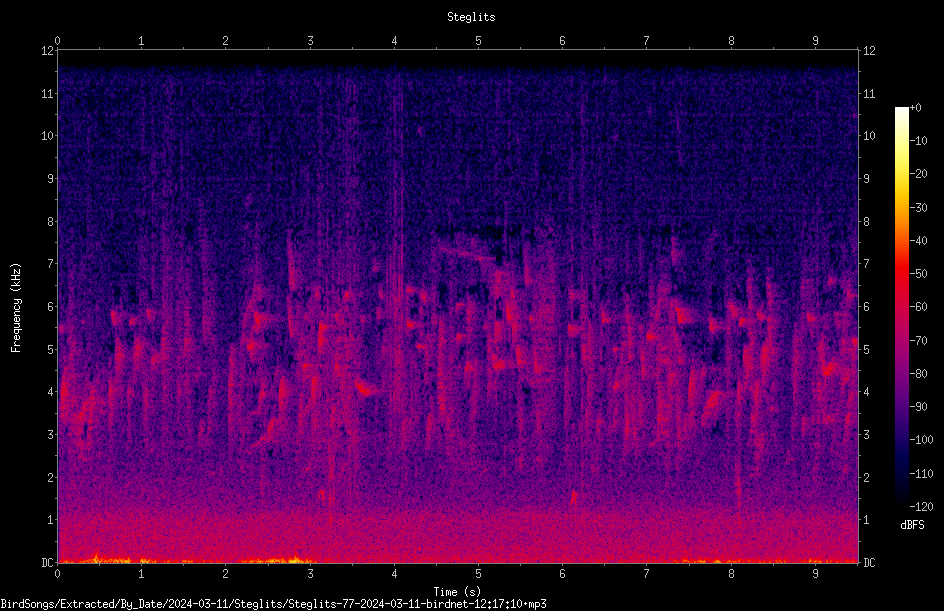Click the 6 kHz label on the right axis
The image size is (944, 611).
pos(866,306)
